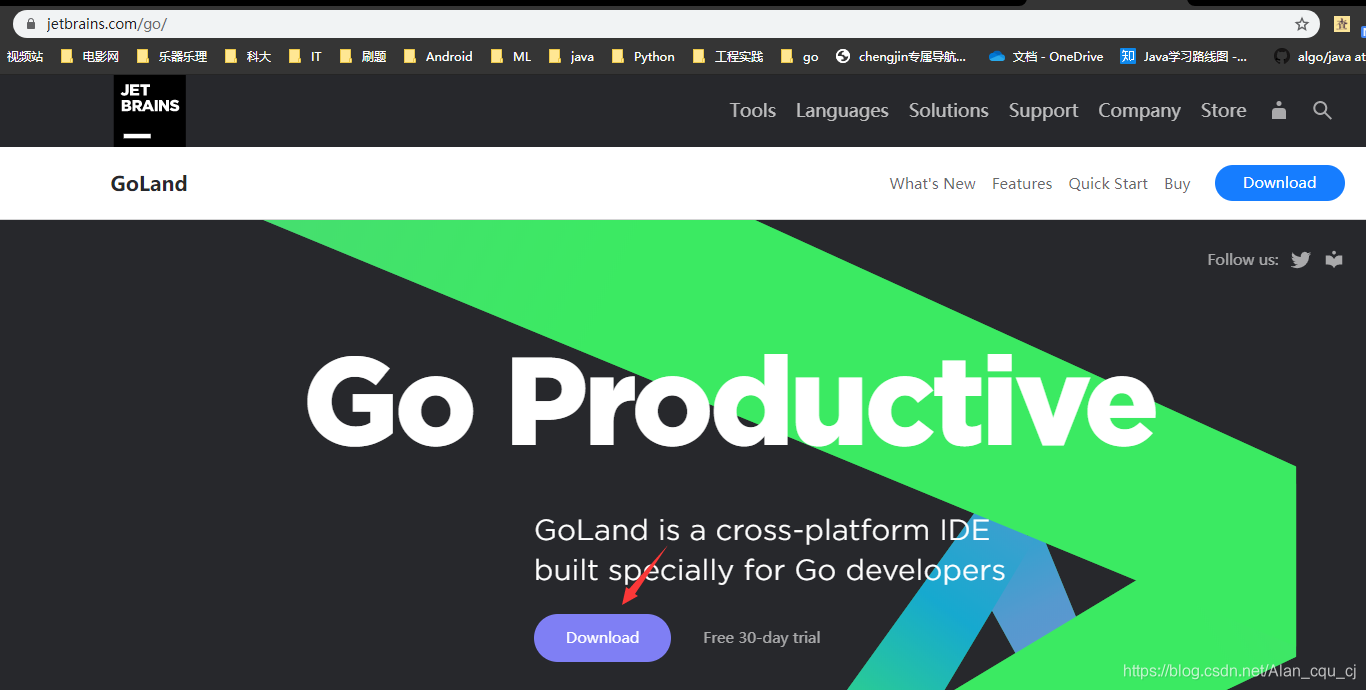The image size is (1366, 690).
Task: Open Android bookmark folder
Action: point(438,57)
